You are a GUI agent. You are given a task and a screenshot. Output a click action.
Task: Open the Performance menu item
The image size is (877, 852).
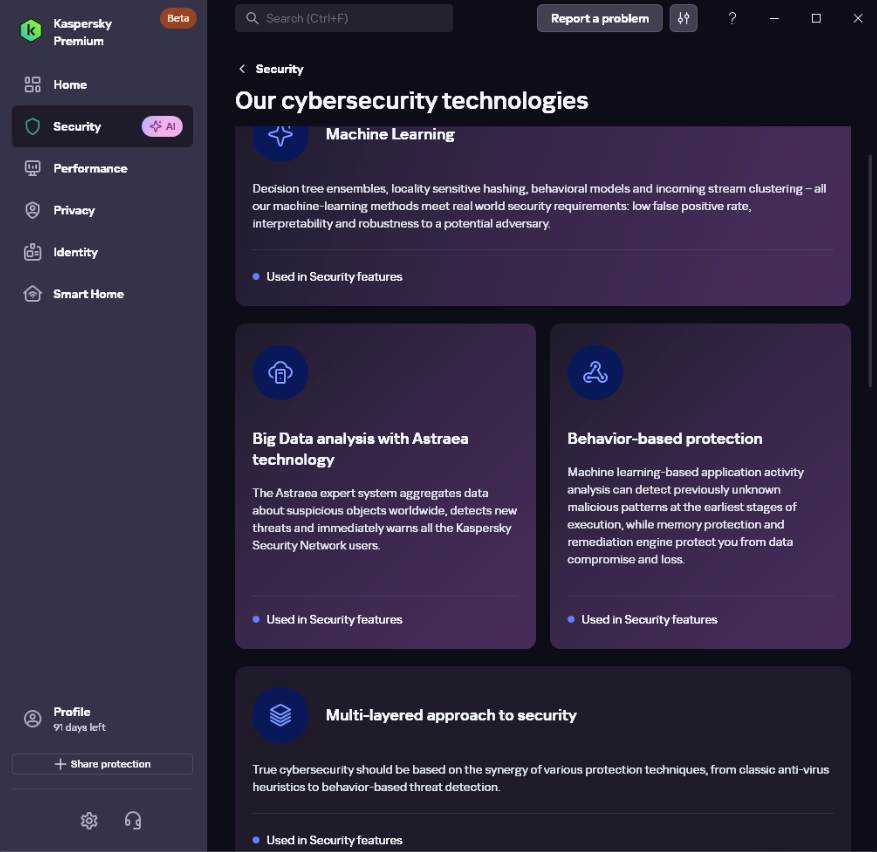point(102,168)
